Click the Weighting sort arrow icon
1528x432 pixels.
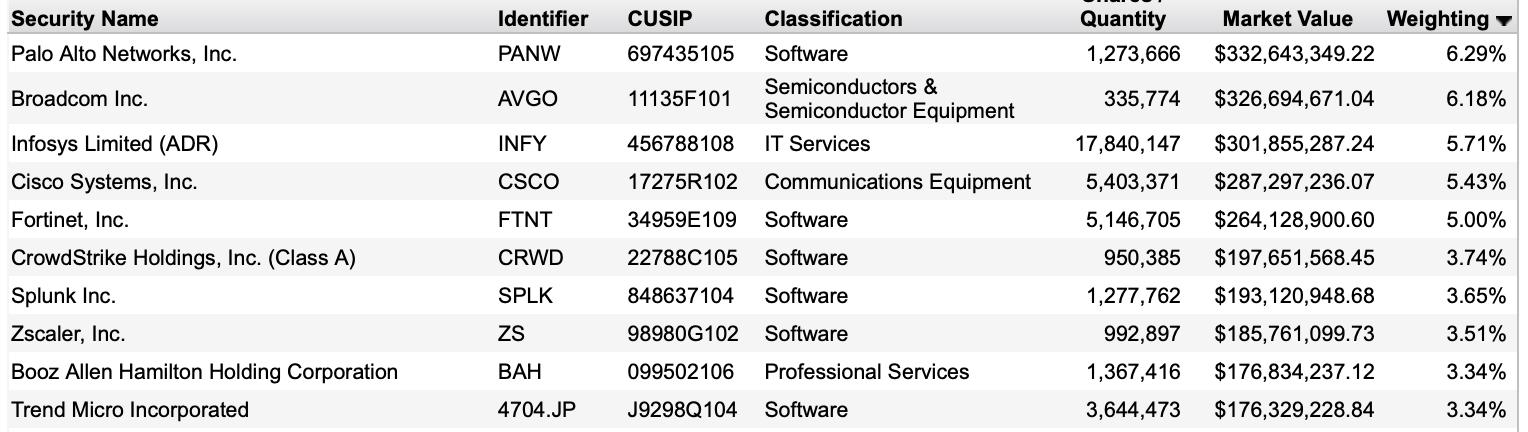(1503, 21)
